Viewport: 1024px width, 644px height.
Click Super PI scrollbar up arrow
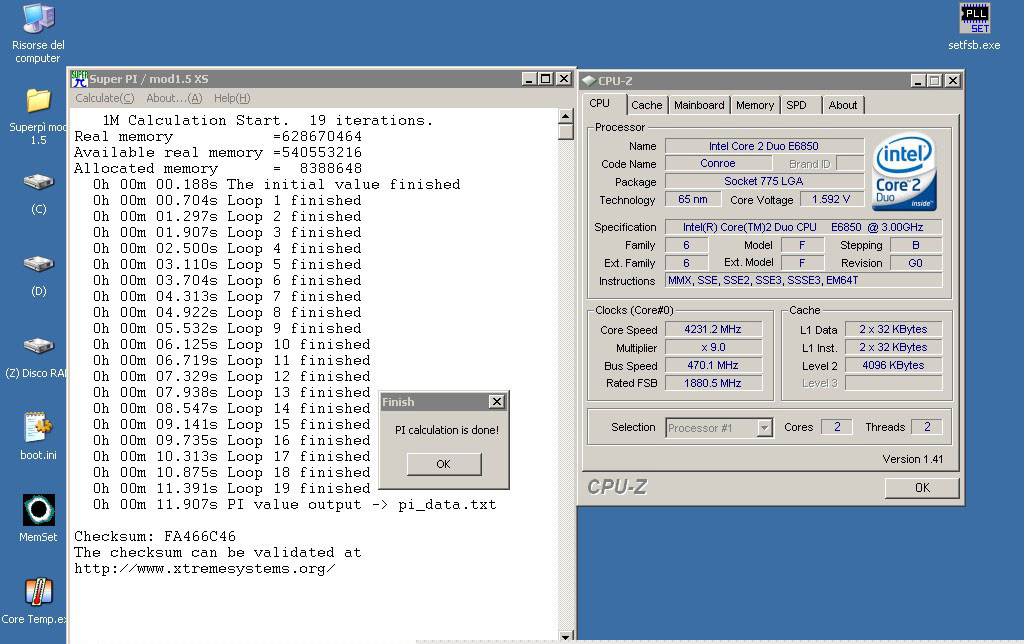pyautogui.click(x=566, y=116)
